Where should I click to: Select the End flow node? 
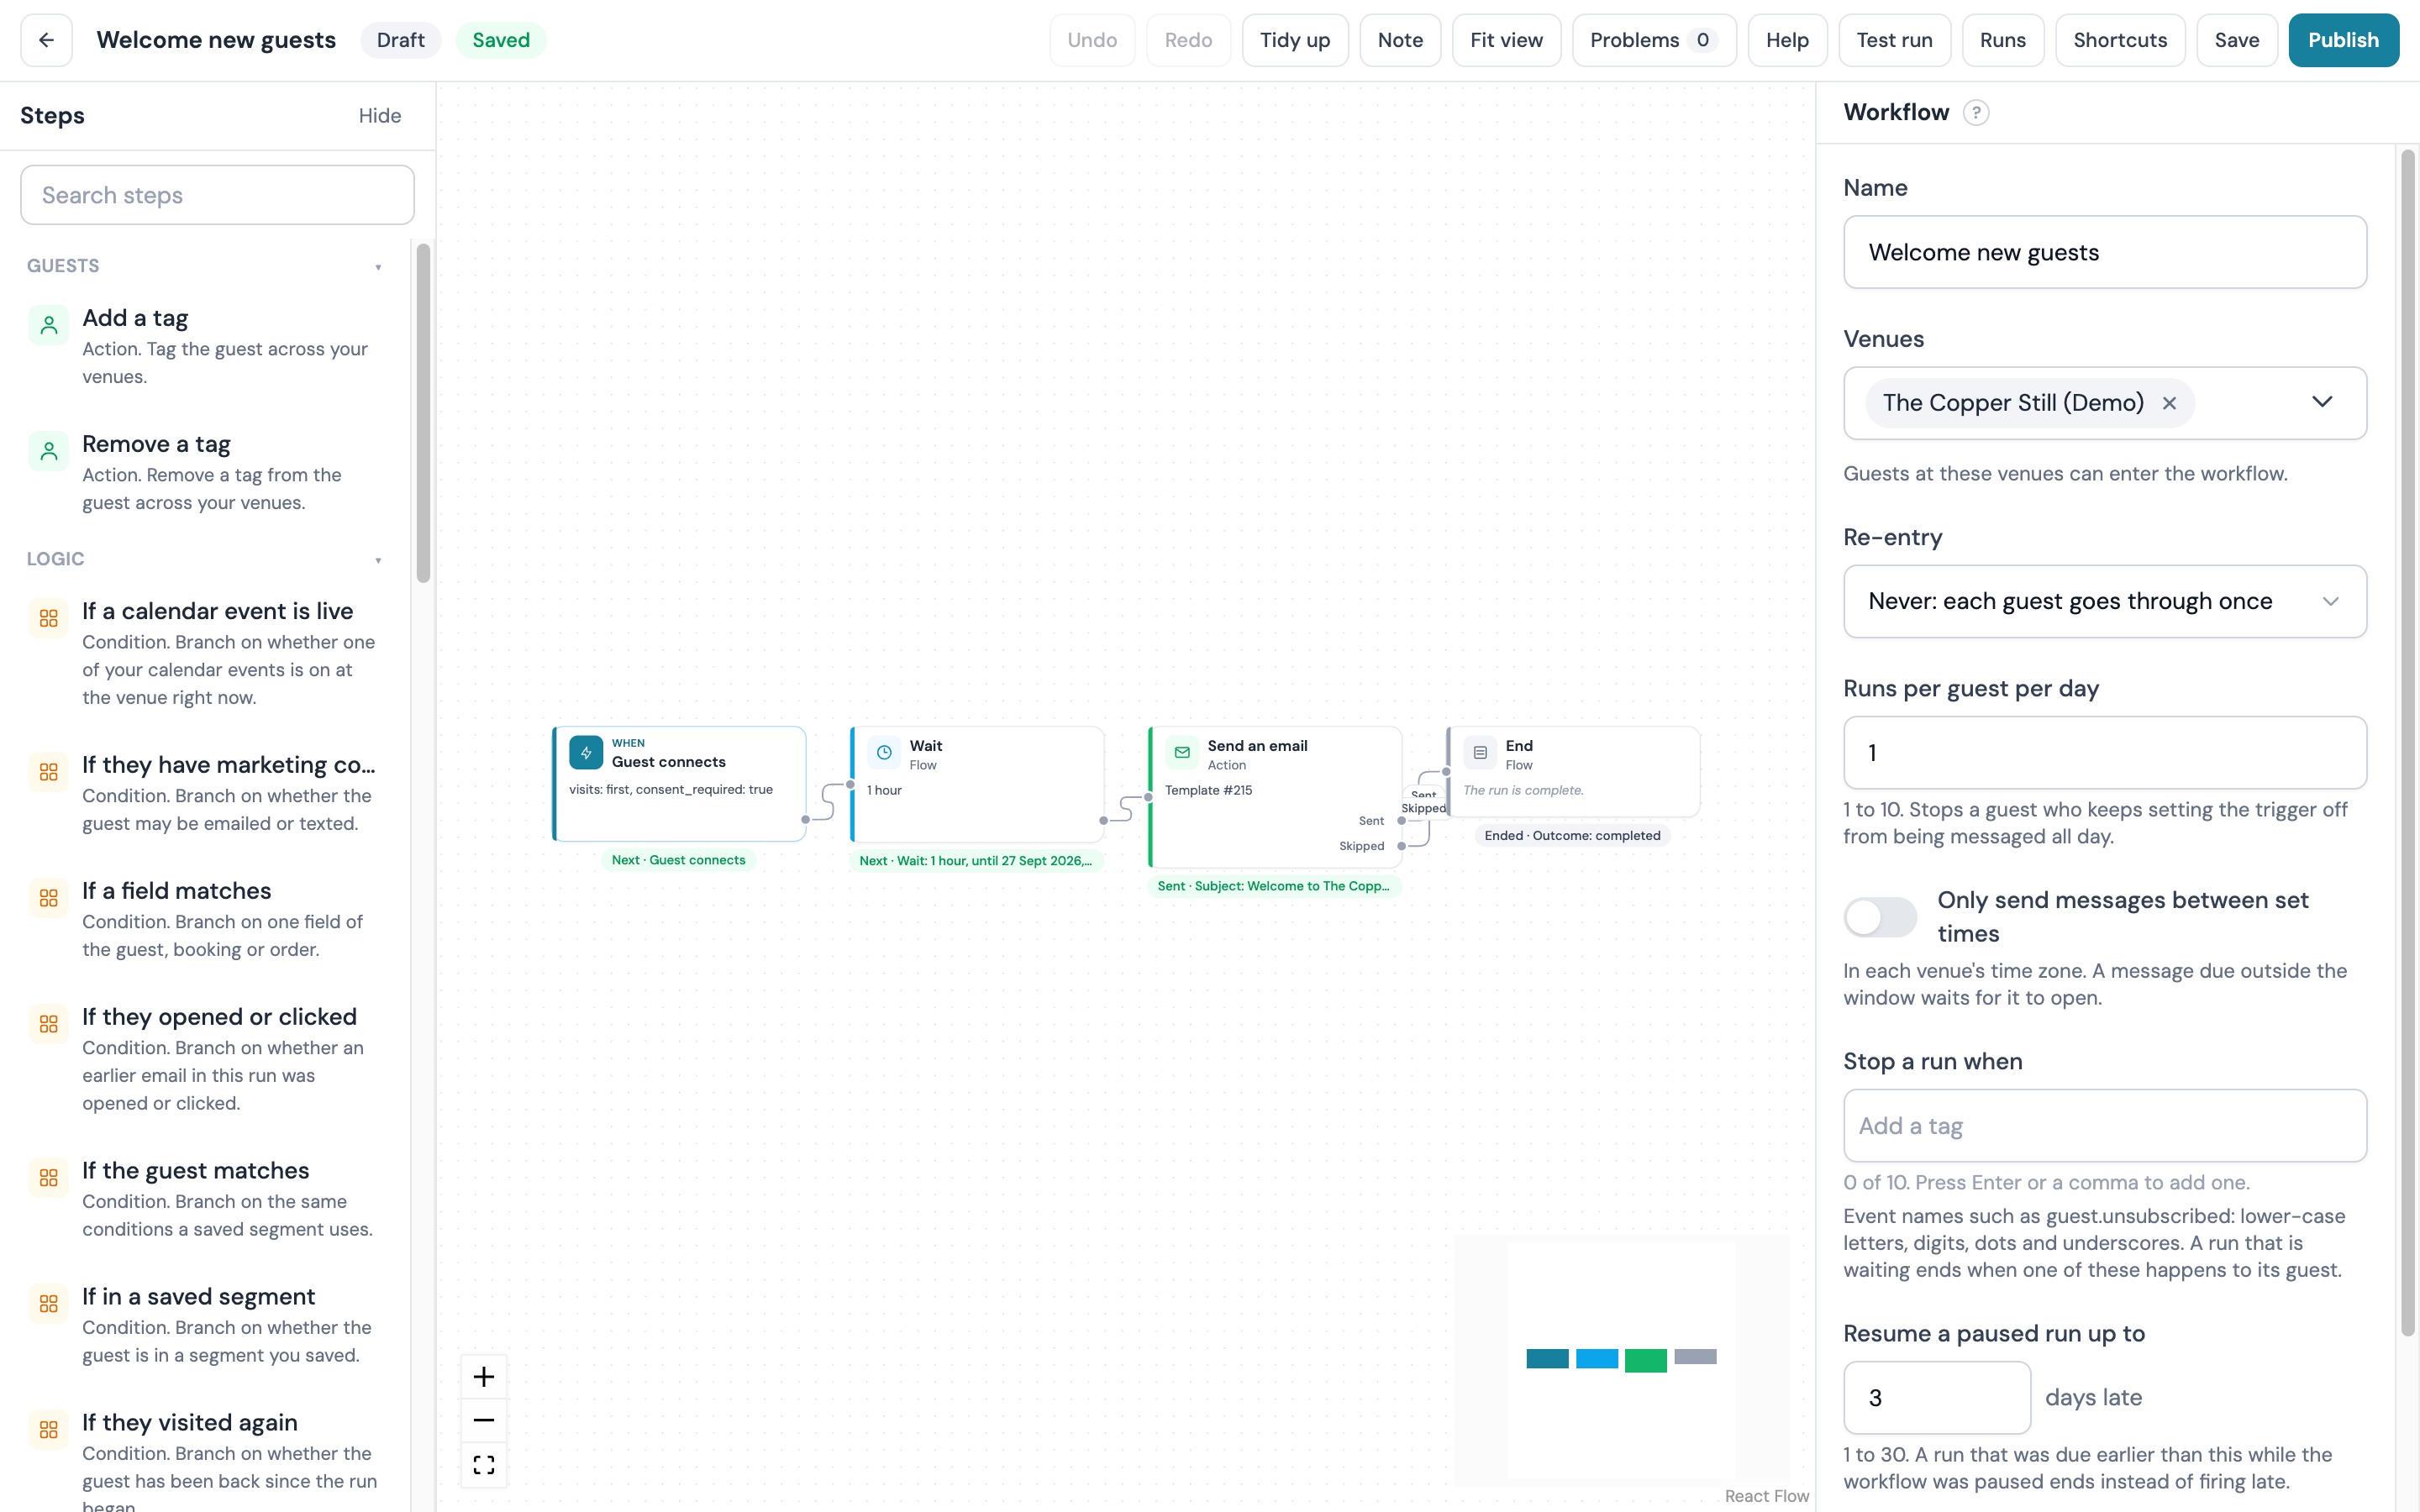click(x=1573, y=771)
